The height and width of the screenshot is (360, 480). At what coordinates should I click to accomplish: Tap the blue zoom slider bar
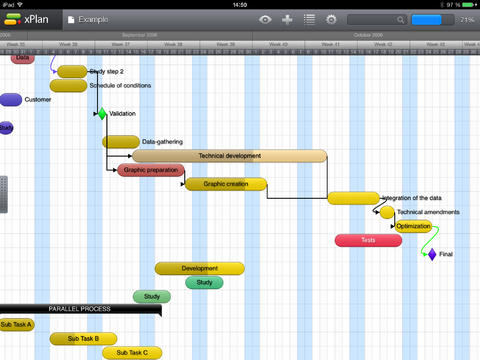[427, 20]
